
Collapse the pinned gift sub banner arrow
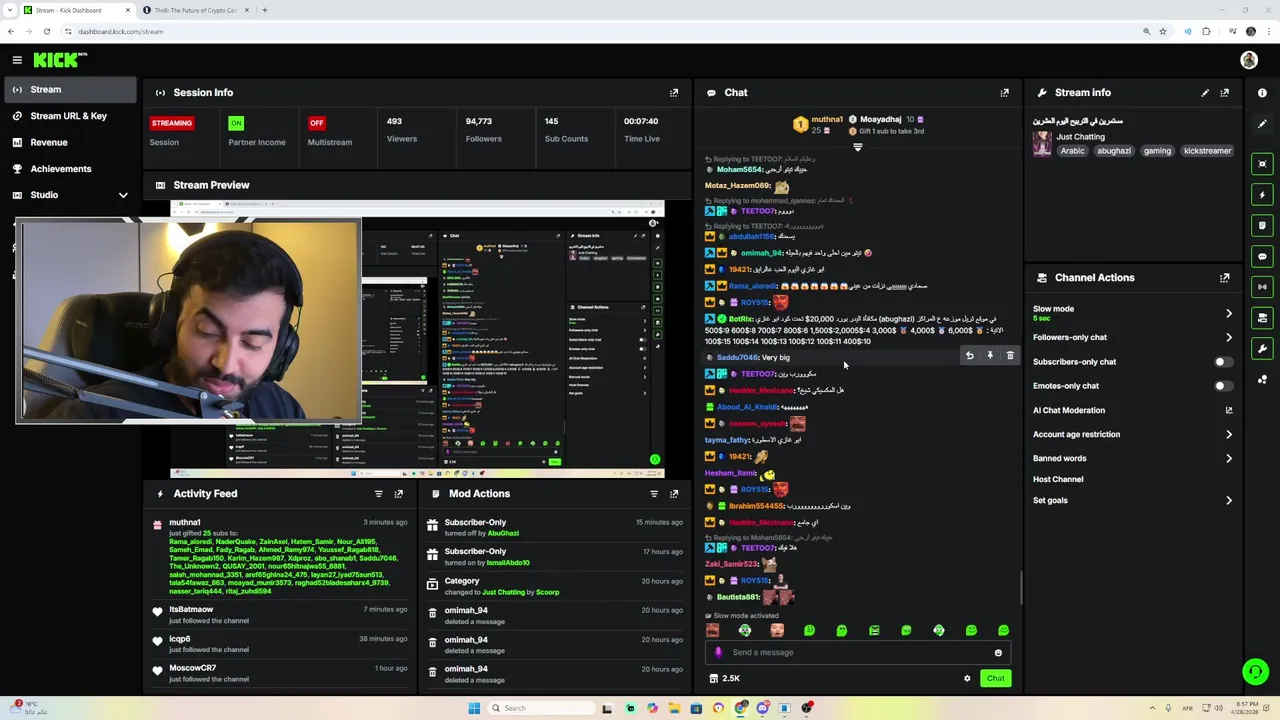[857, 147]
